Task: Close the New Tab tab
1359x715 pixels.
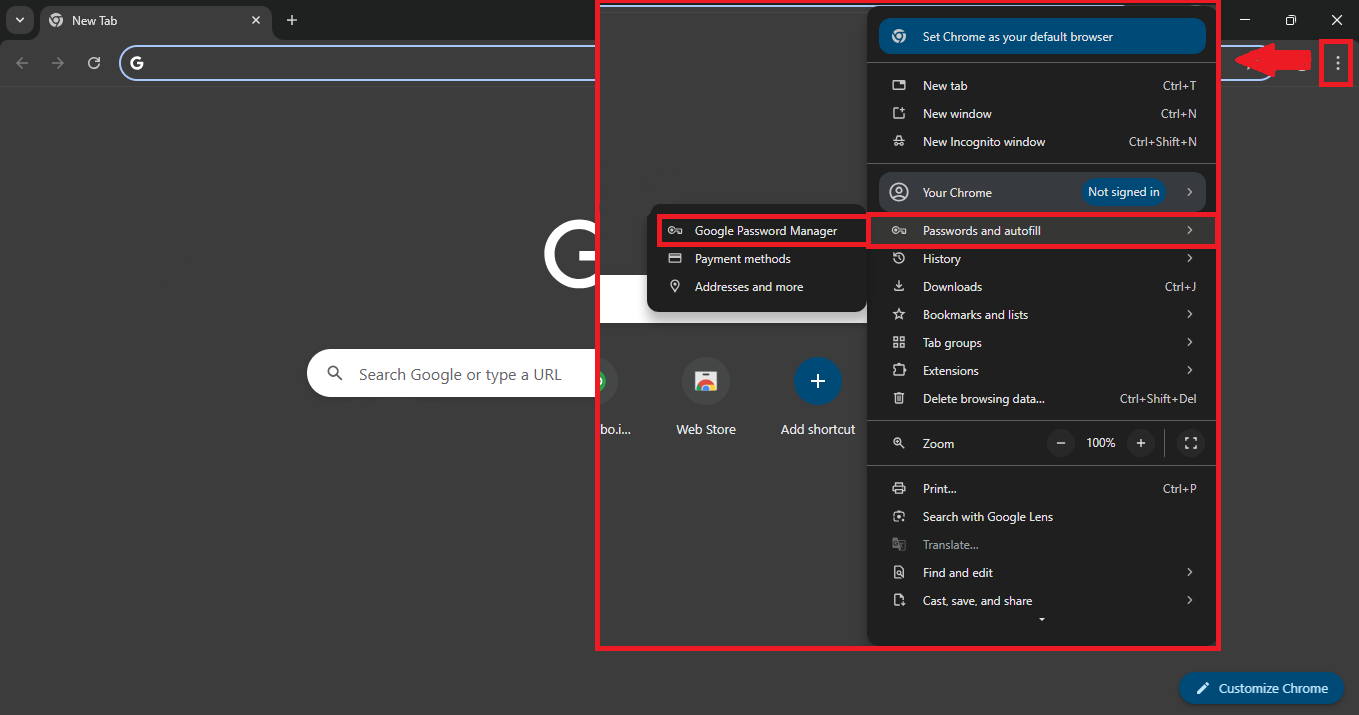Action: tap(256, 20)
